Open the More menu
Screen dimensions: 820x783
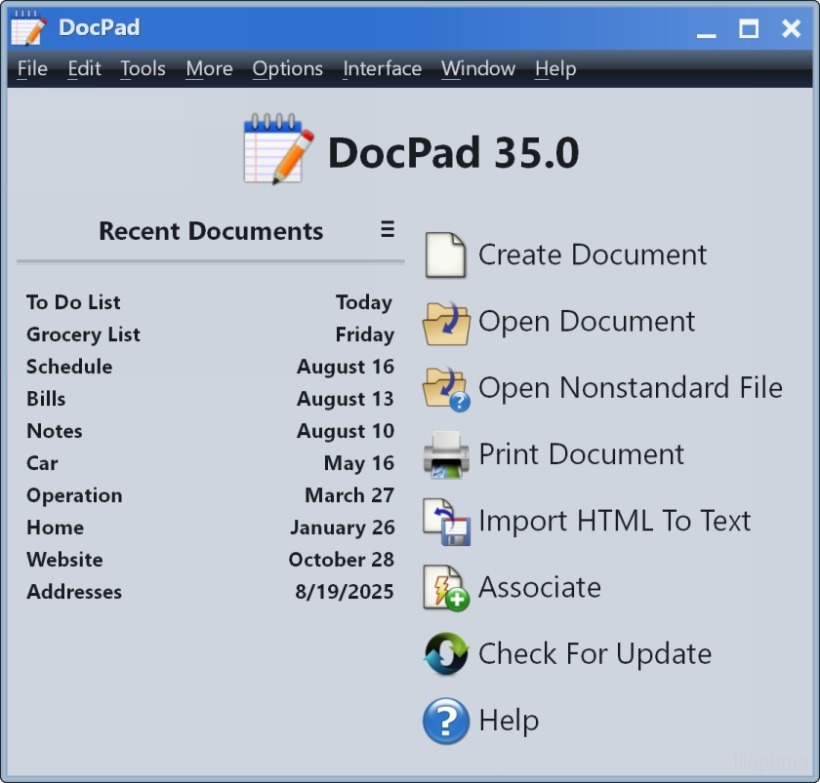tap(209, 69)
